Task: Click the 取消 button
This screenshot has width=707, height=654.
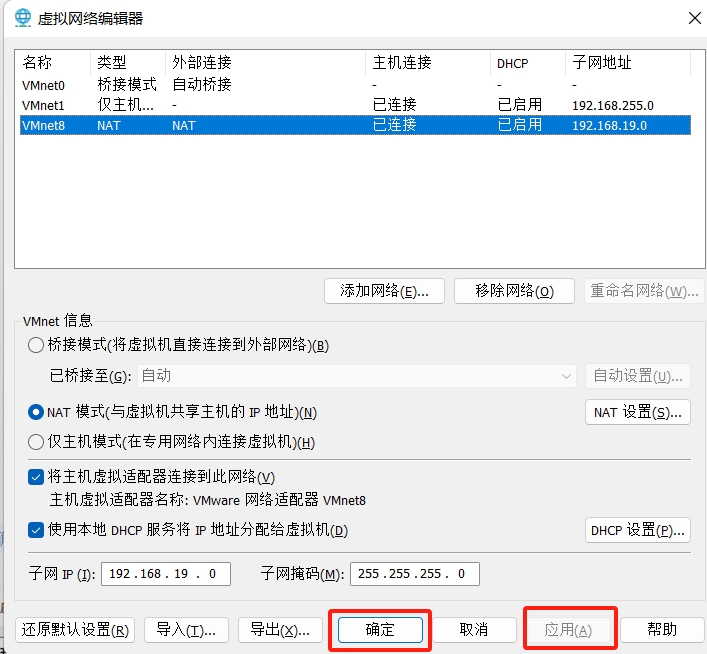Action: tap(474, 630)
